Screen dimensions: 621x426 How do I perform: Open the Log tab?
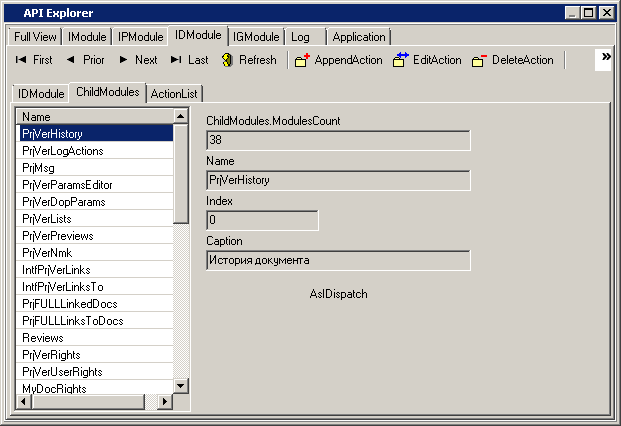pyautogui.click(x=300, y=37)
